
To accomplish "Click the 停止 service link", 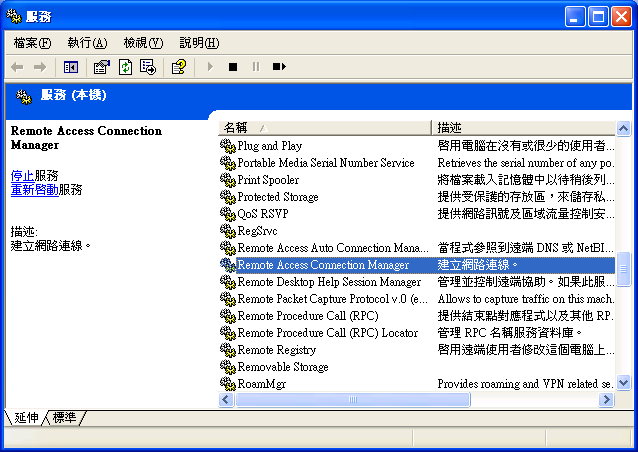I will 22,176.
